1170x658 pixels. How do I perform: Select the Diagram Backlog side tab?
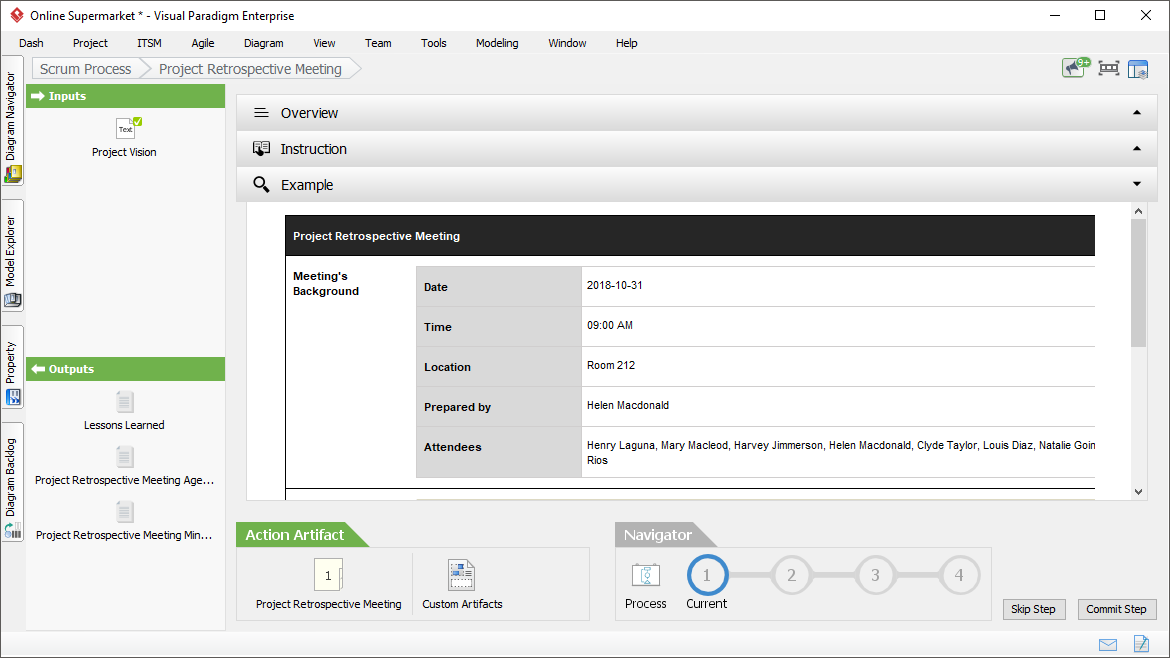[x=12, y=482]
